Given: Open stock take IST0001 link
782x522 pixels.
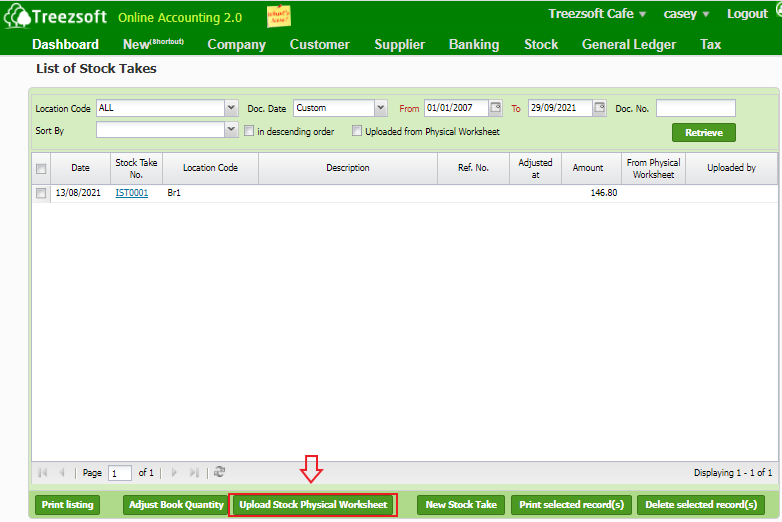Looking at the screenshot, I should 132,193.
